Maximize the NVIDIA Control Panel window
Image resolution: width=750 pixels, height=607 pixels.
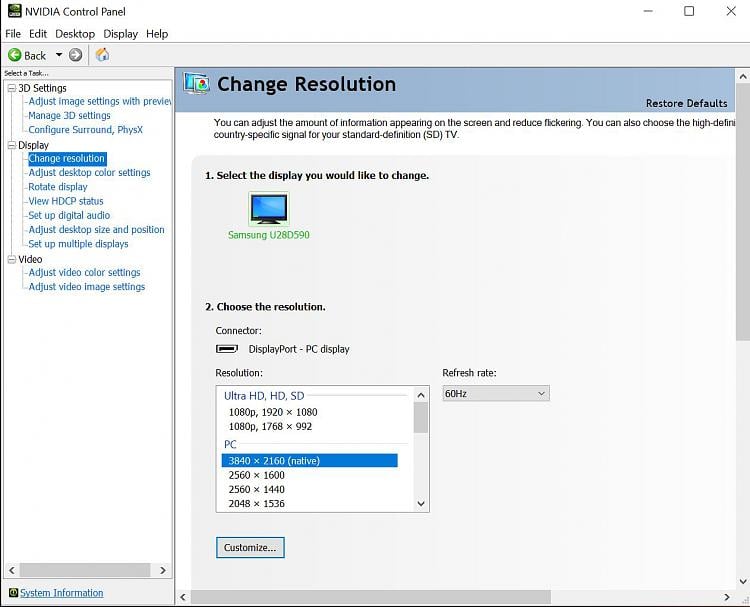[x=689, y=11]
